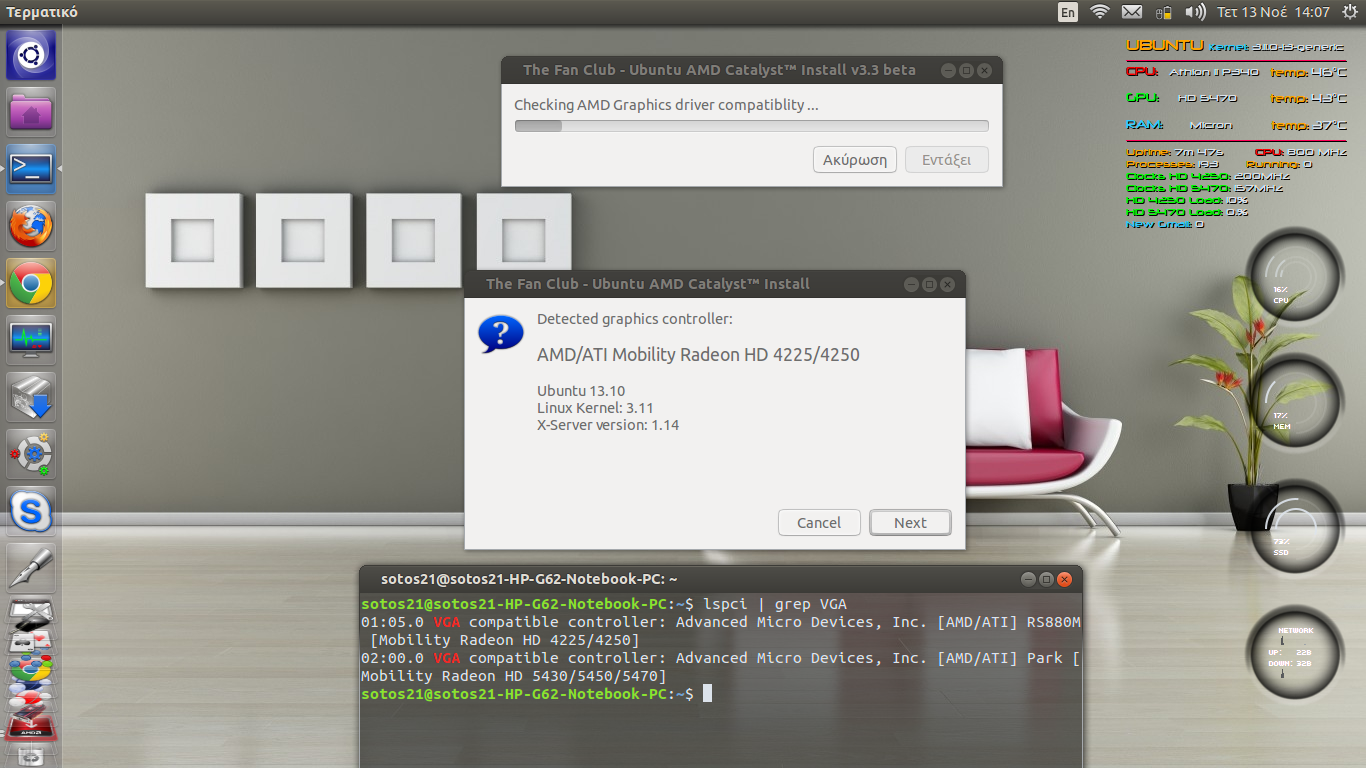Viewport: 1366px width, 768px height.
Task: Click the 'Uptime: 7m 47s' desktop text
Action: point(1174,152)
